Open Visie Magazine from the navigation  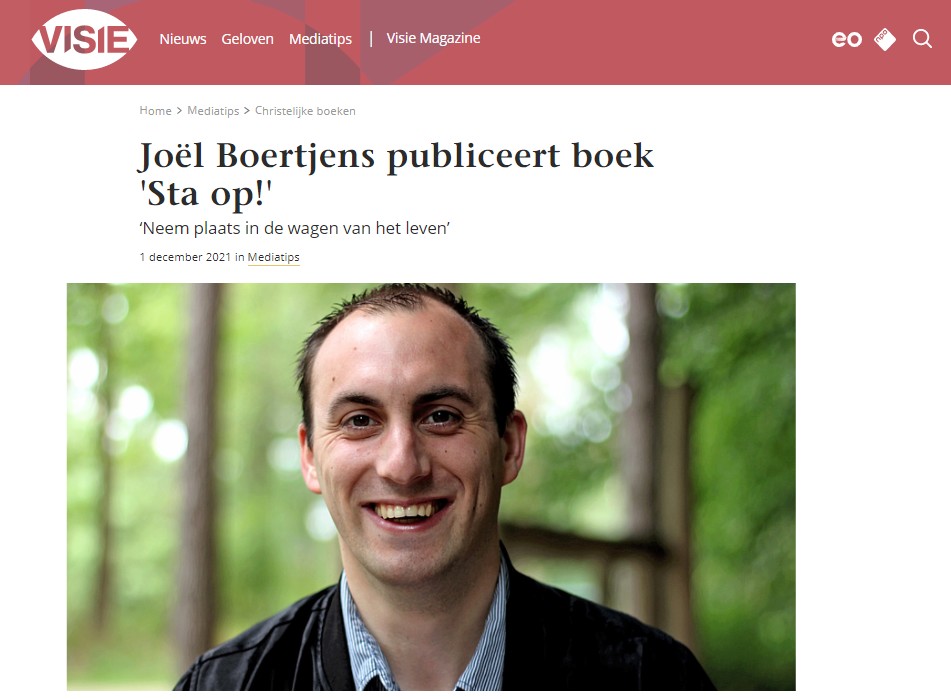click(433, 38)
